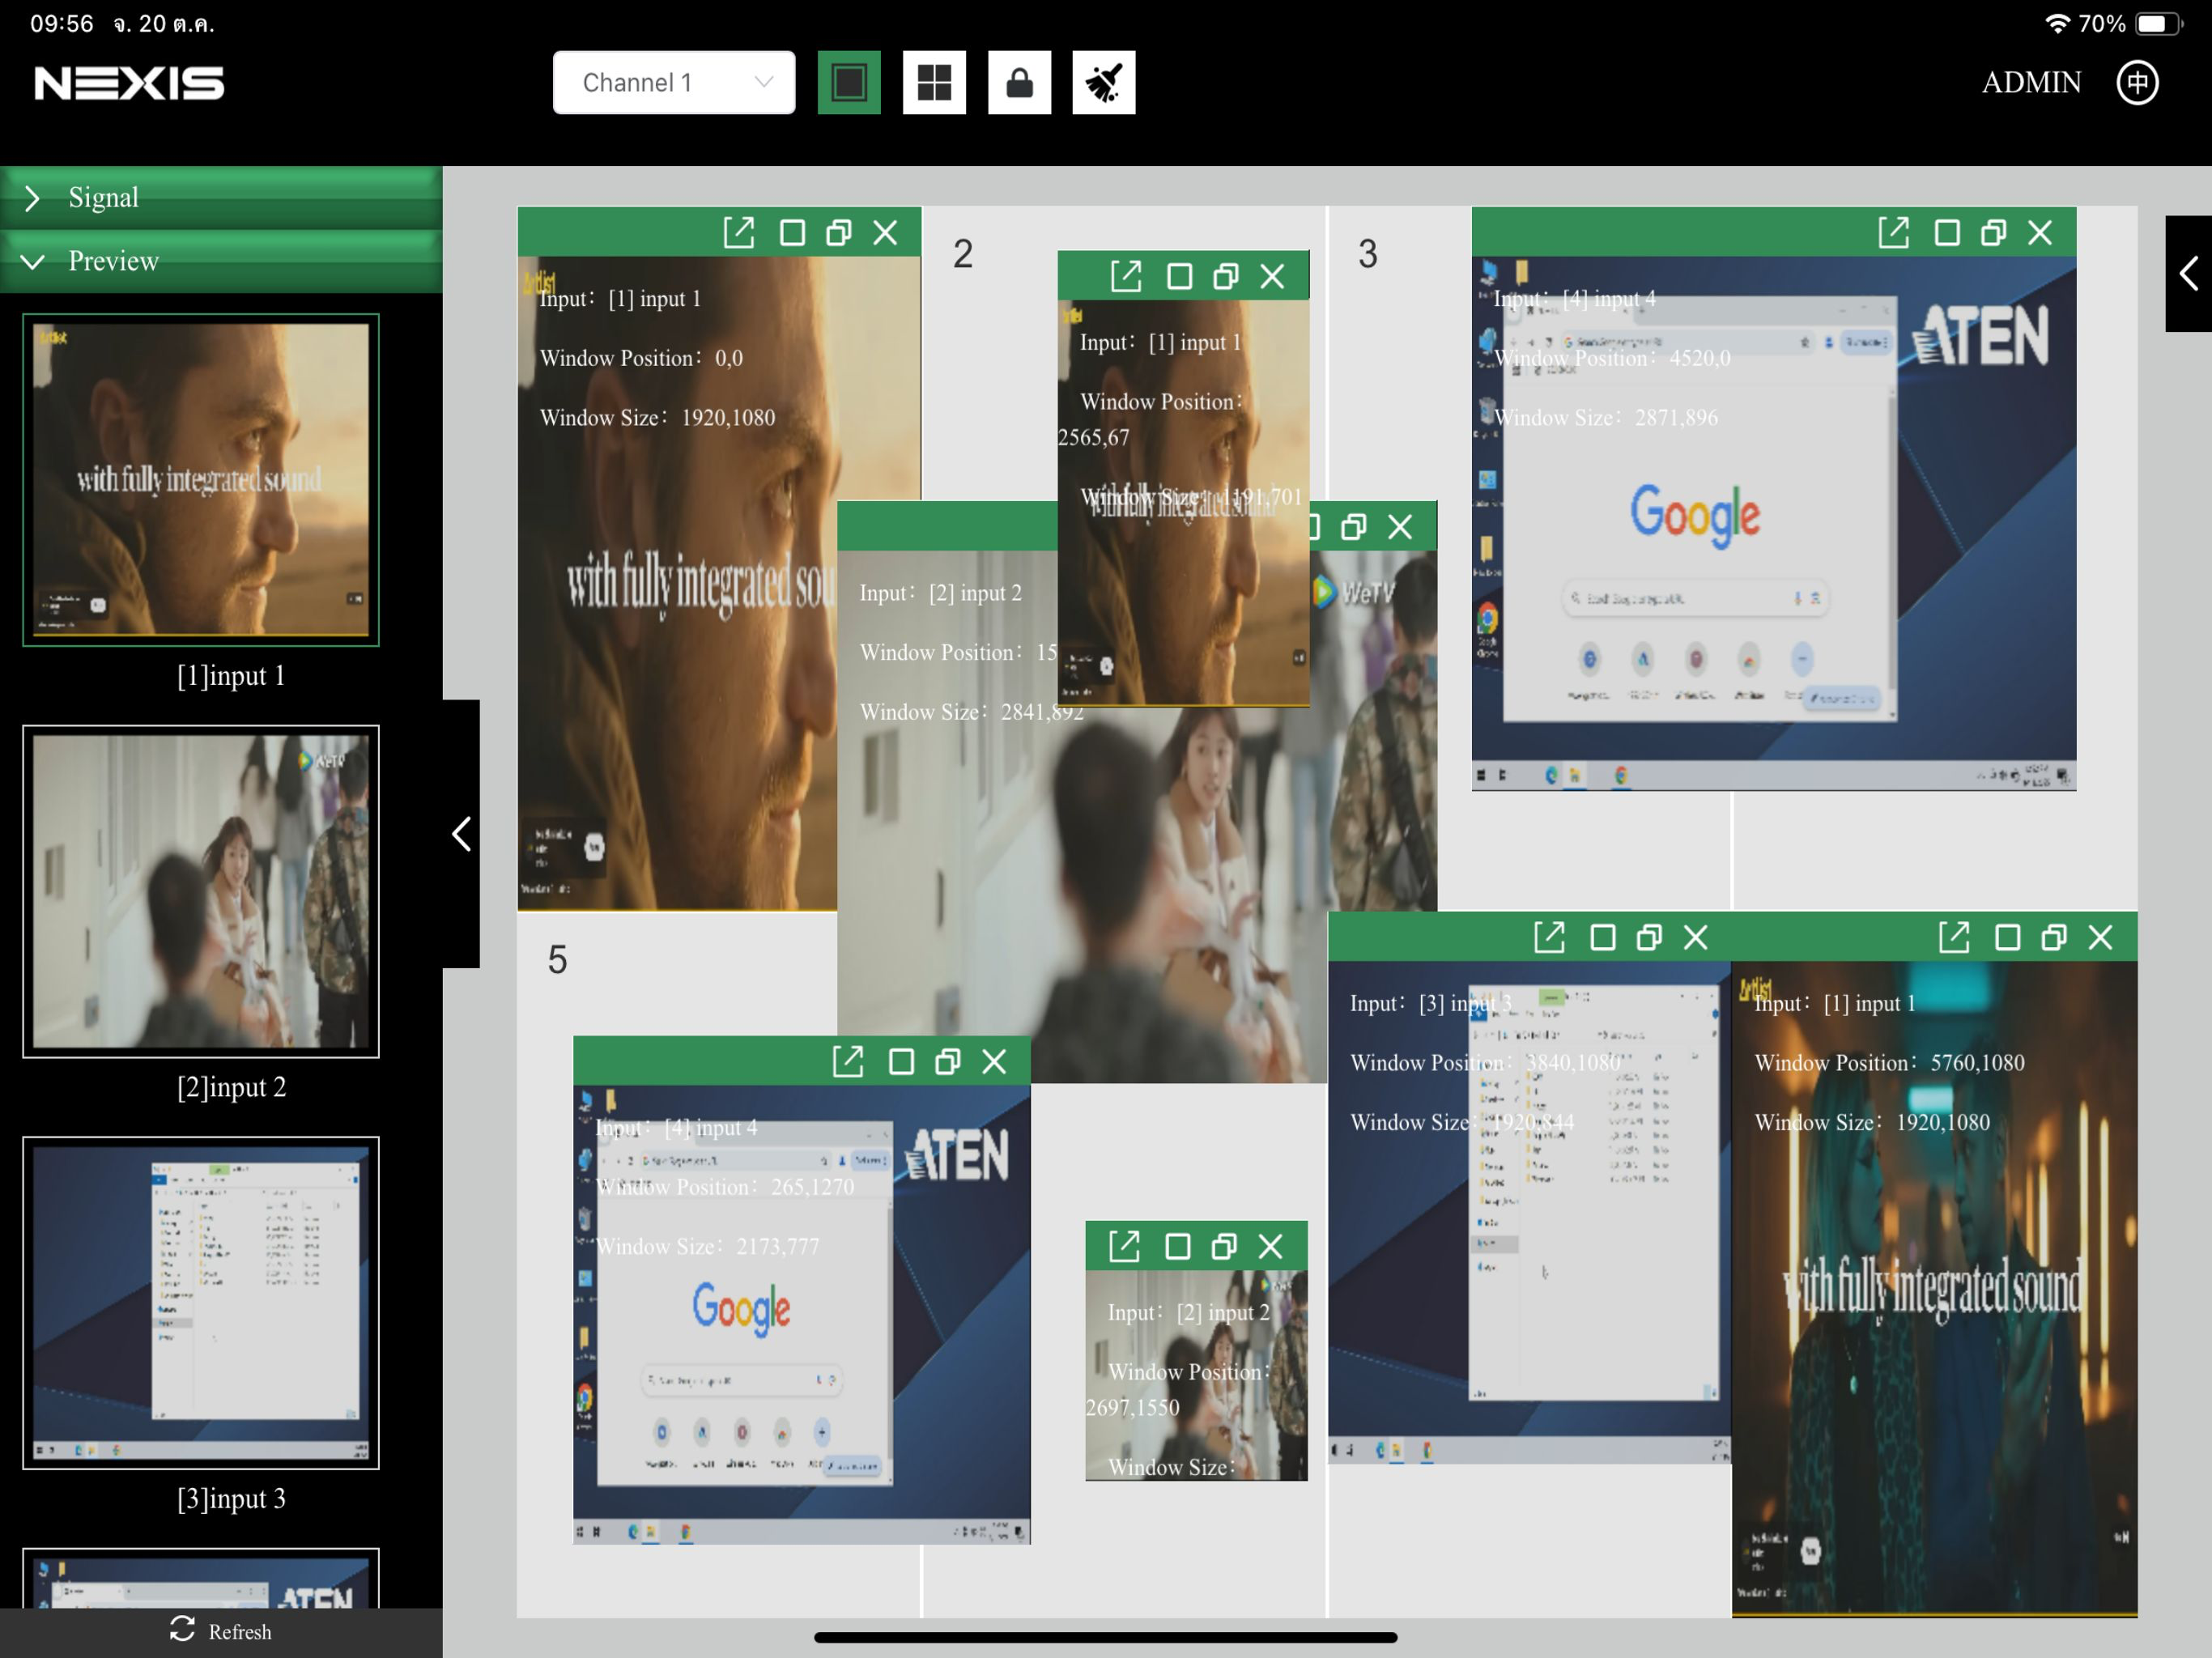Click the '[3]input 3' thumbnail label

coord(231,1498)
